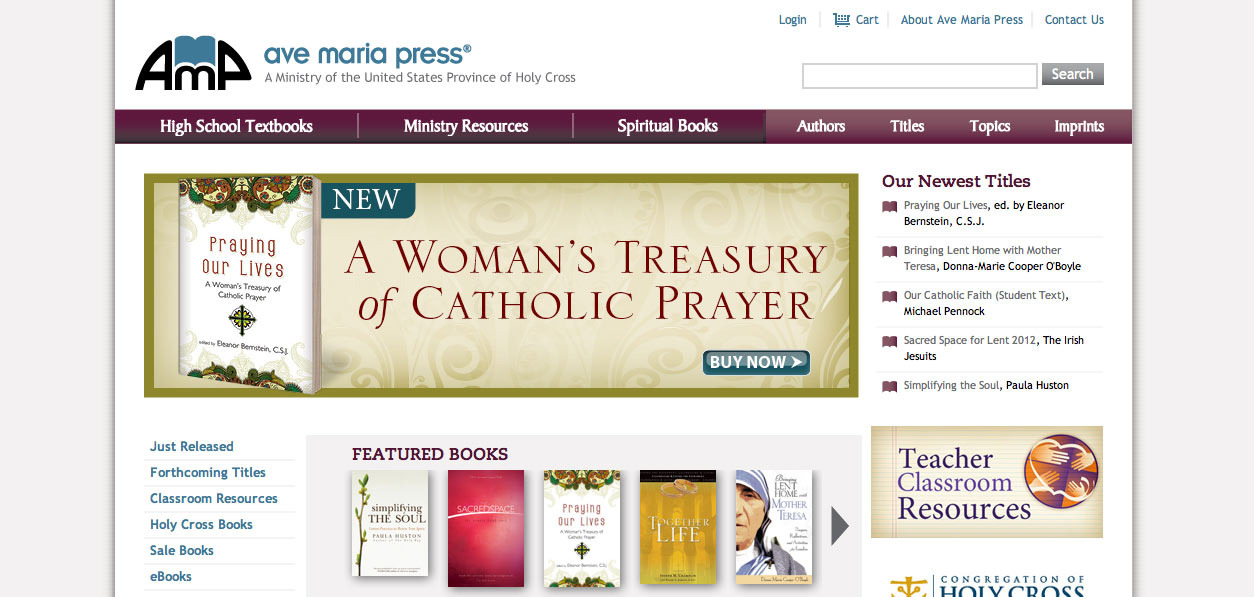The width and height of the screenshot is (1254, 597).
Task: Open the shopping cart icon
Action: [x=841, y=20]
